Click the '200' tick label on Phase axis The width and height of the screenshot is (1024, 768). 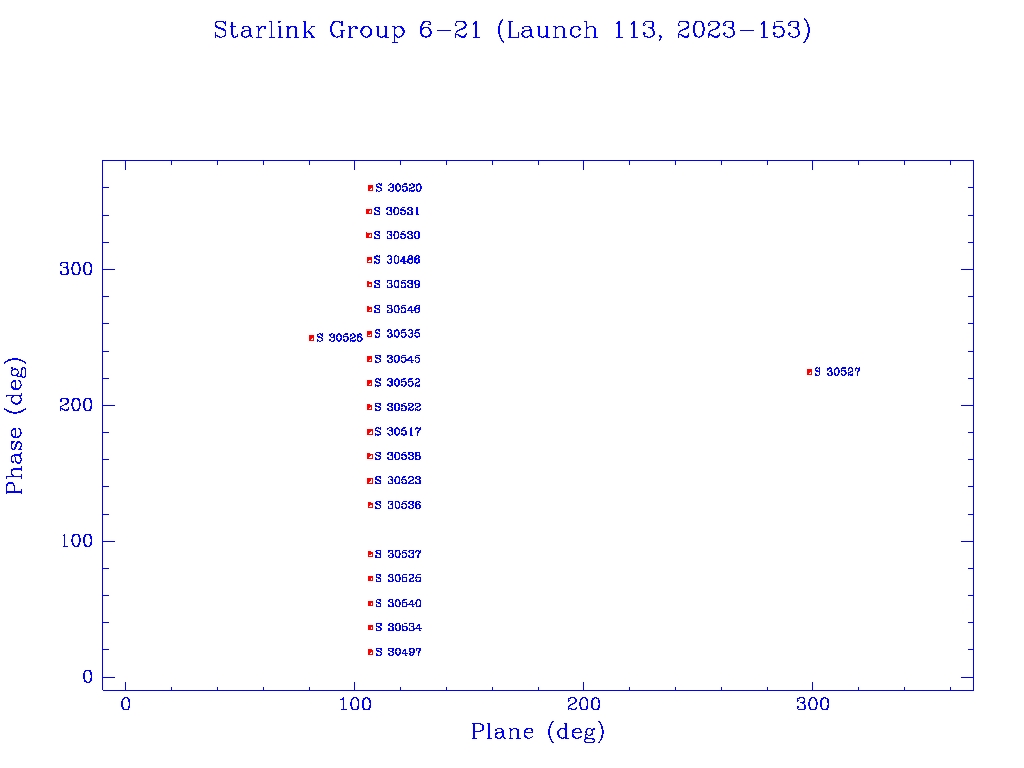click(x=76, y=405)
